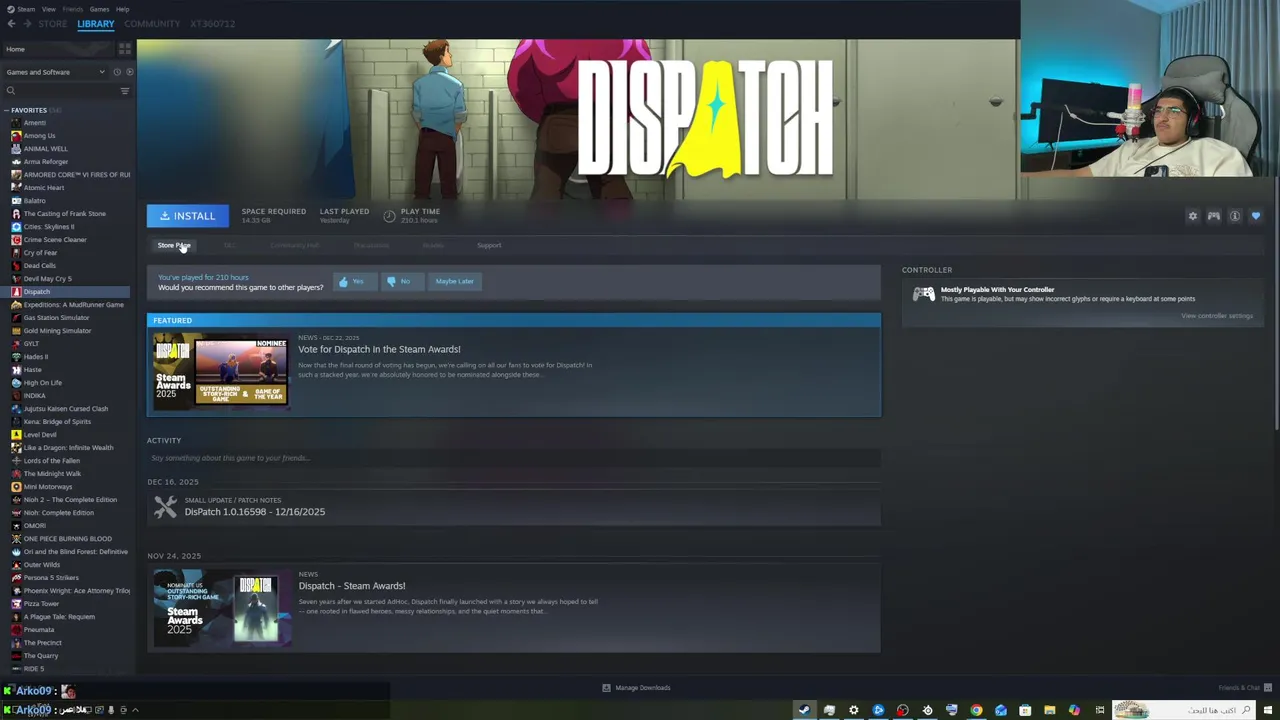
Task: Toggle sort by recent clock icon
Action: [116, 72]
